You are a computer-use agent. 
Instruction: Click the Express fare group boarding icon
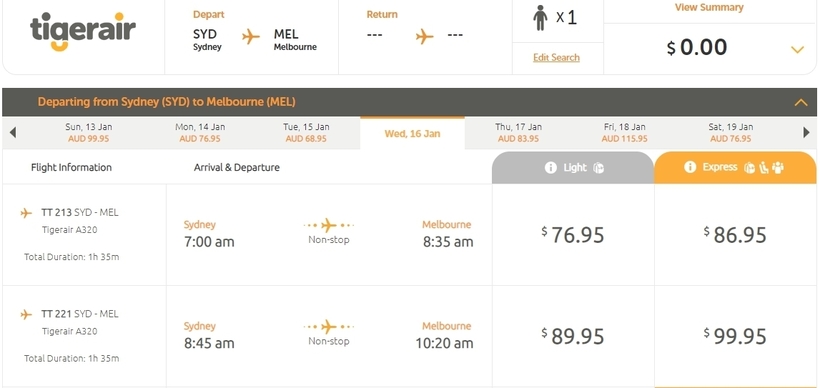[x=778, y=167]
